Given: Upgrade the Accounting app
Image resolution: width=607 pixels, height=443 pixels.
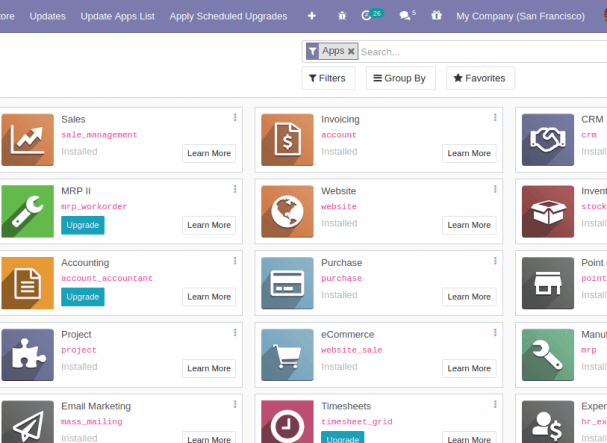Looking at the screenshot, I should pos(82,297).
